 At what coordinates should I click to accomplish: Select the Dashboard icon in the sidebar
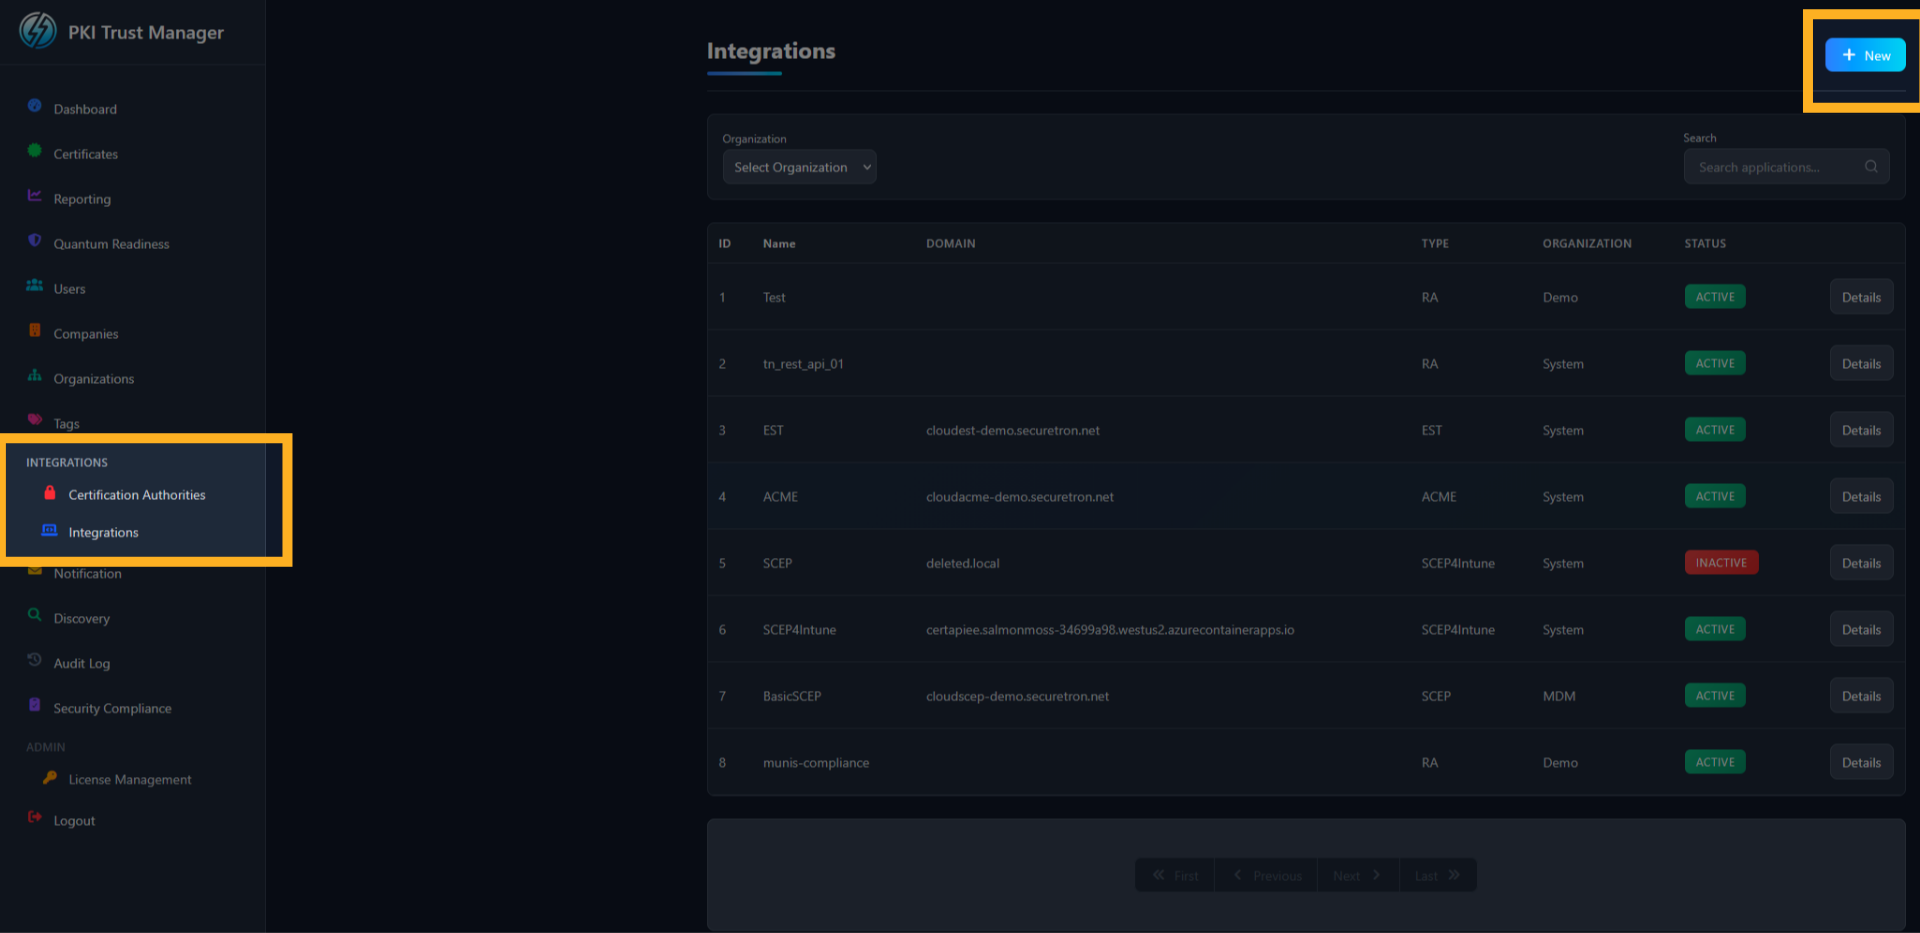[36, 108]
